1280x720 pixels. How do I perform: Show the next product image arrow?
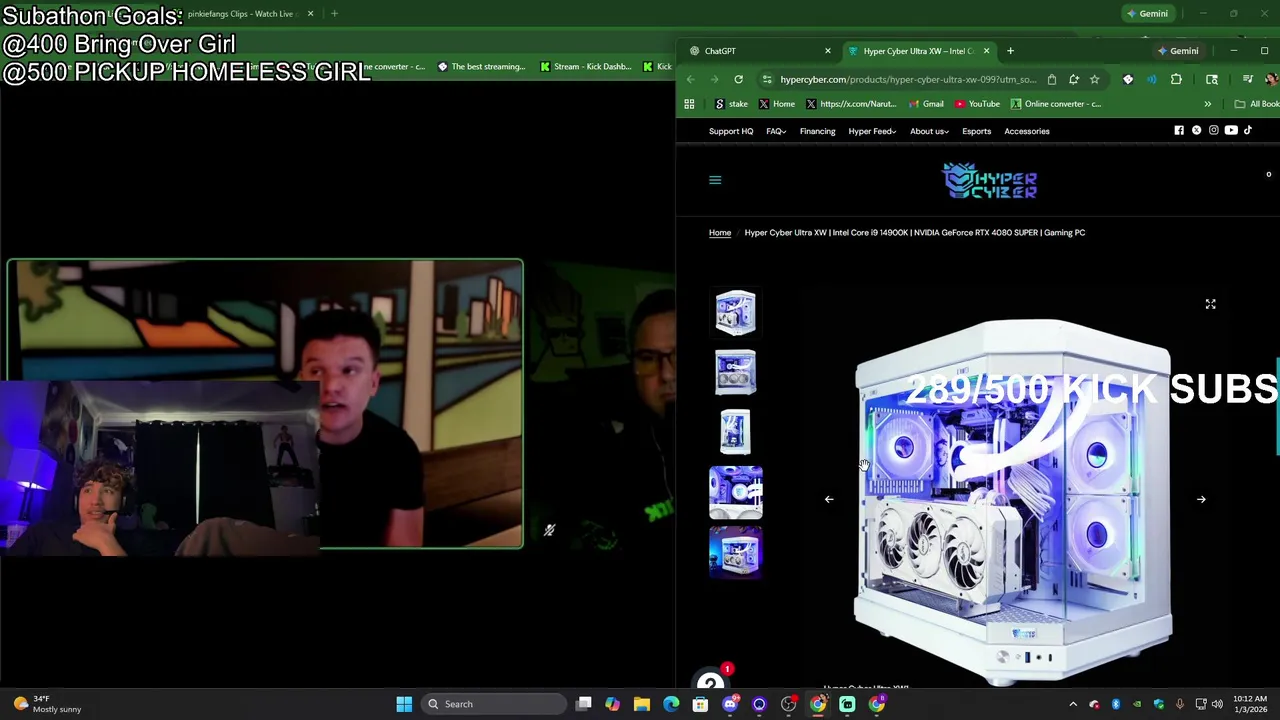coord(1201,499)
